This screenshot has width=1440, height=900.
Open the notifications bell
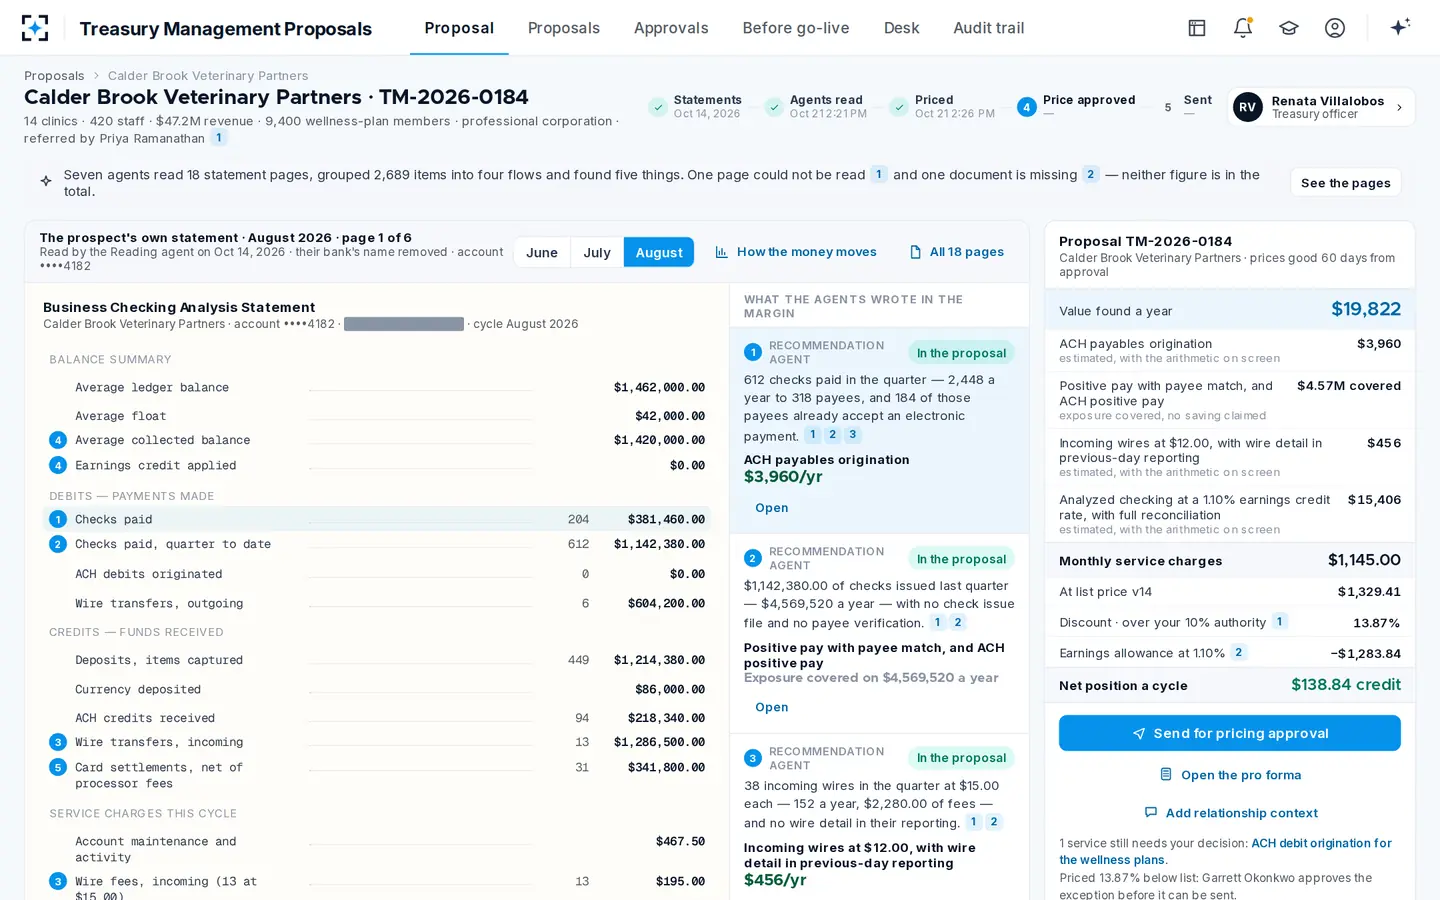1243,28
